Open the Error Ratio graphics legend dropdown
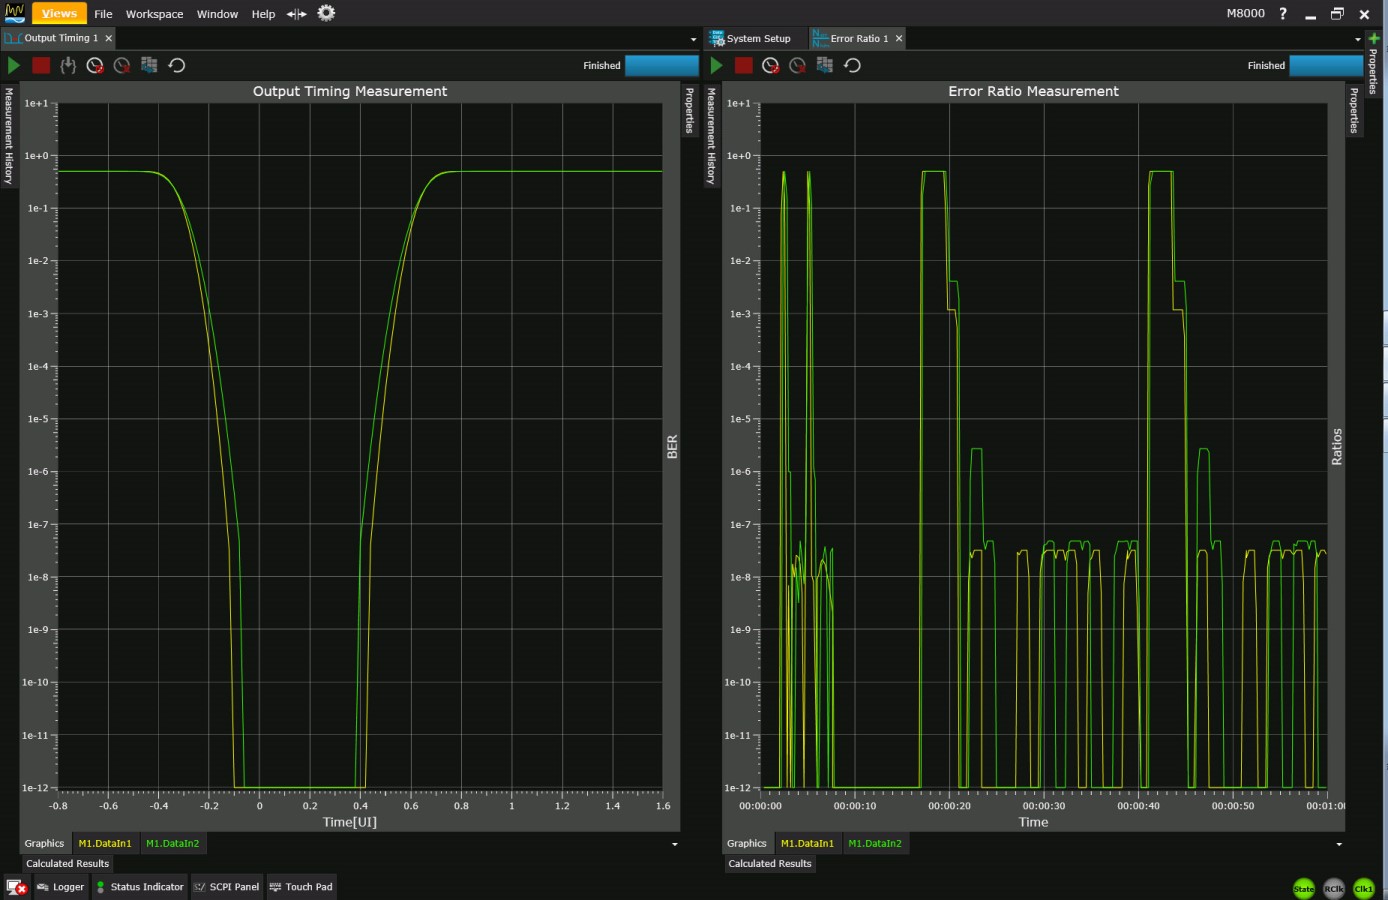The width and height of the screenshot is (1388, 900). [1339, 844]
